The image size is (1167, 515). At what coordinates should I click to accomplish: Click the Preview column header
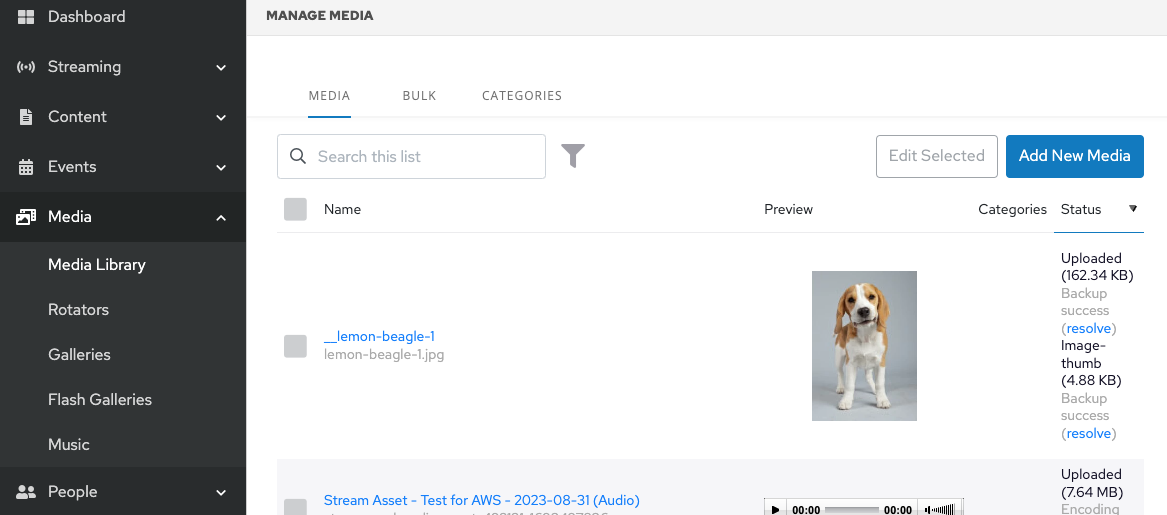point(788,209)
